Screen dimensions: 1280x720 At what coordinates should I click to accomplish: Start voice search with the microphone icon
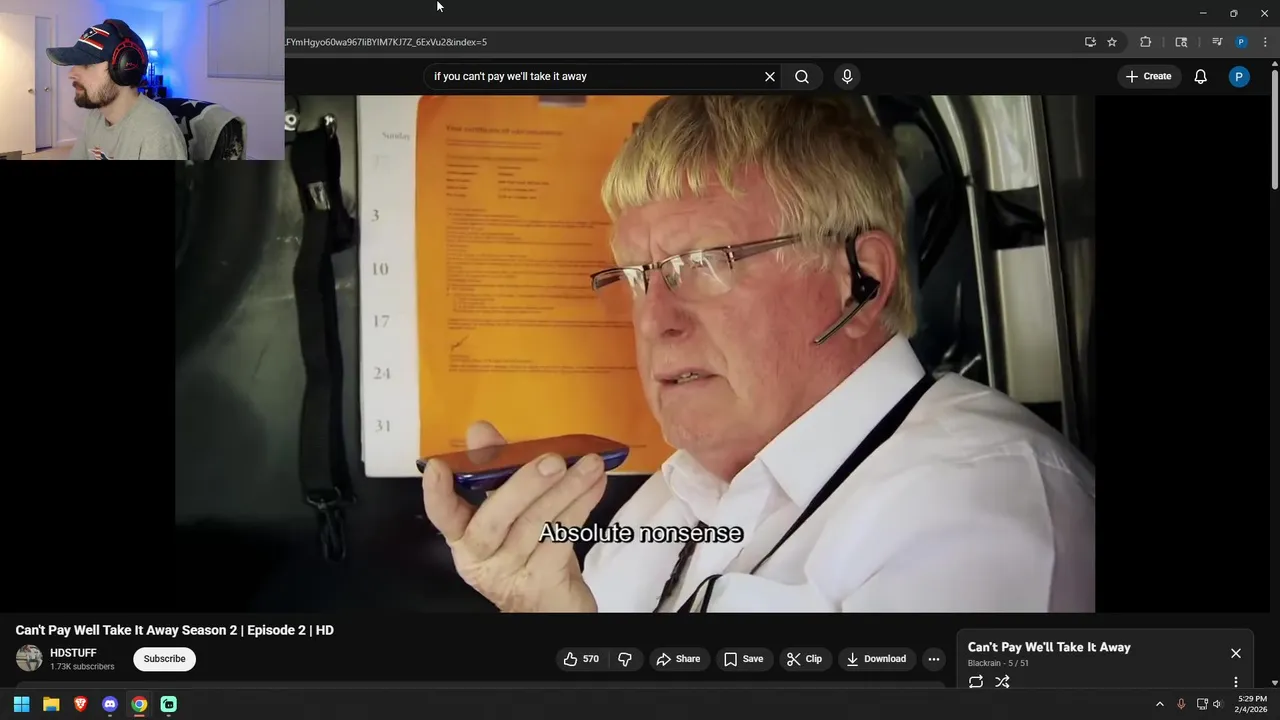[x=847, y=76]
